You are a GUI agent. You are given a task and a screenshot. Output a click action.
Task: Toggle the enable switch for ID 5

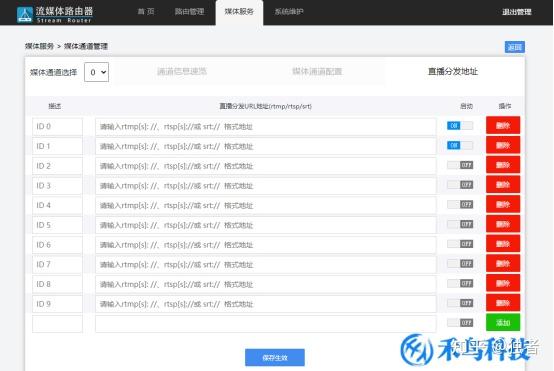[460, 224]
